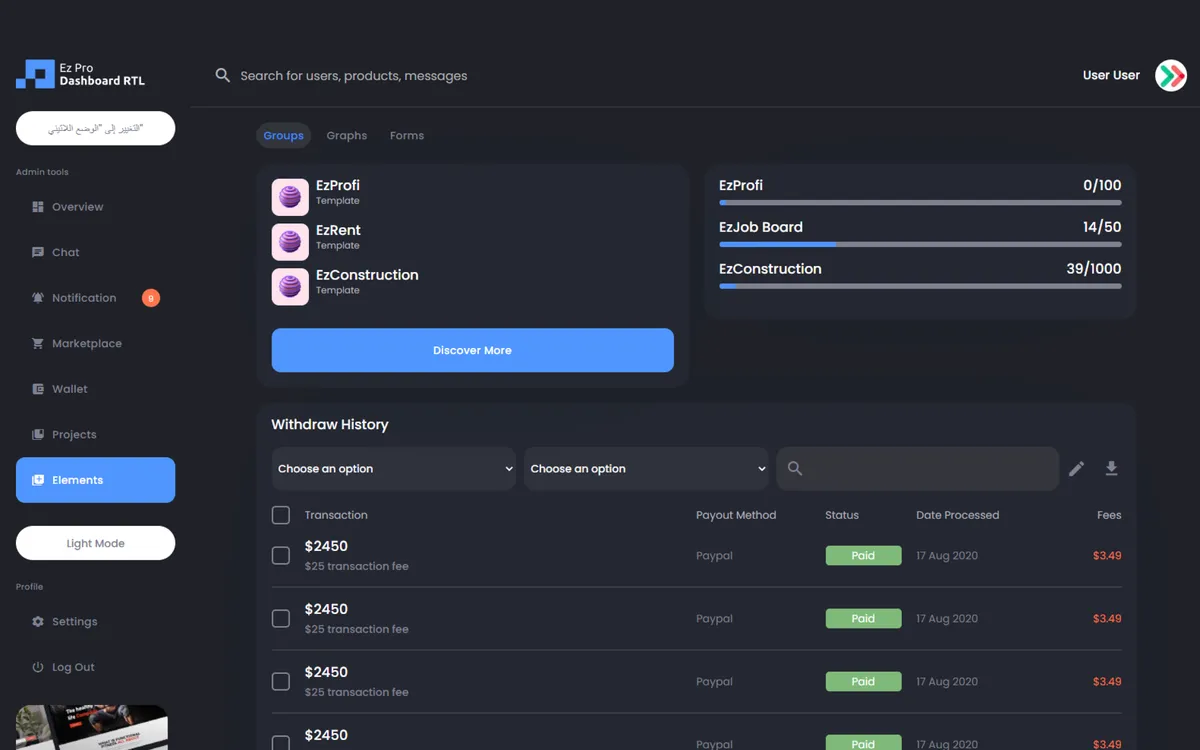Click the Log Out link

tap(95, 667)
